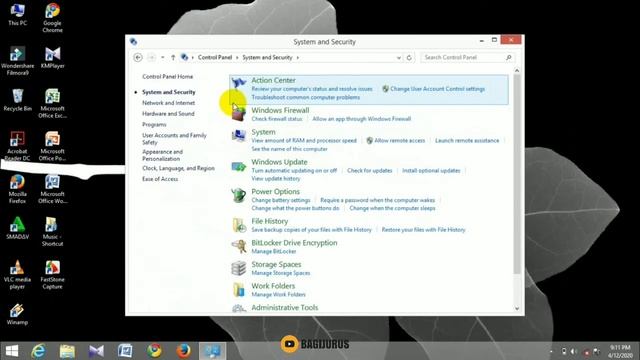The width and height of the screenshot is (640, 360).
Task: Click the vertical scrollbar thumb
Action: pyautogui.click(x=517, y=175)
